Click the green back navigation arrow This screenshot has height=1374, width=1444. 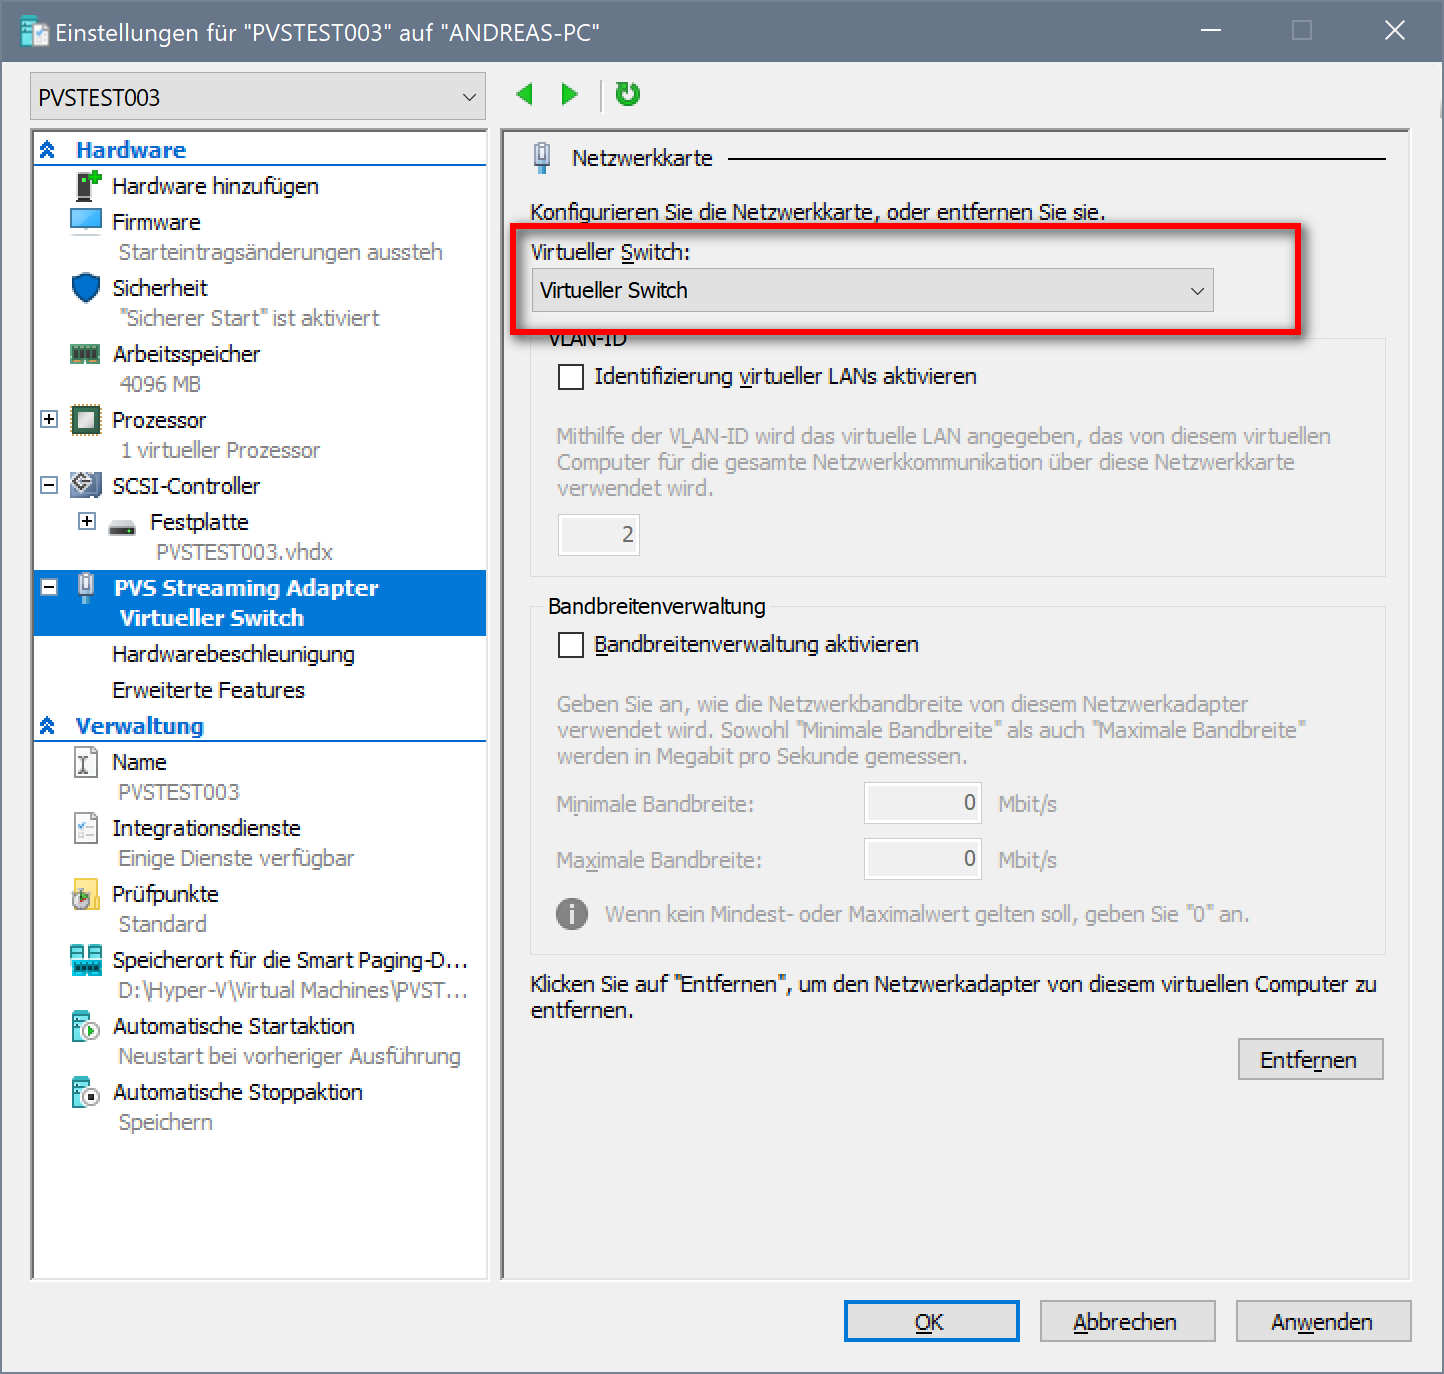coord(524,95)
